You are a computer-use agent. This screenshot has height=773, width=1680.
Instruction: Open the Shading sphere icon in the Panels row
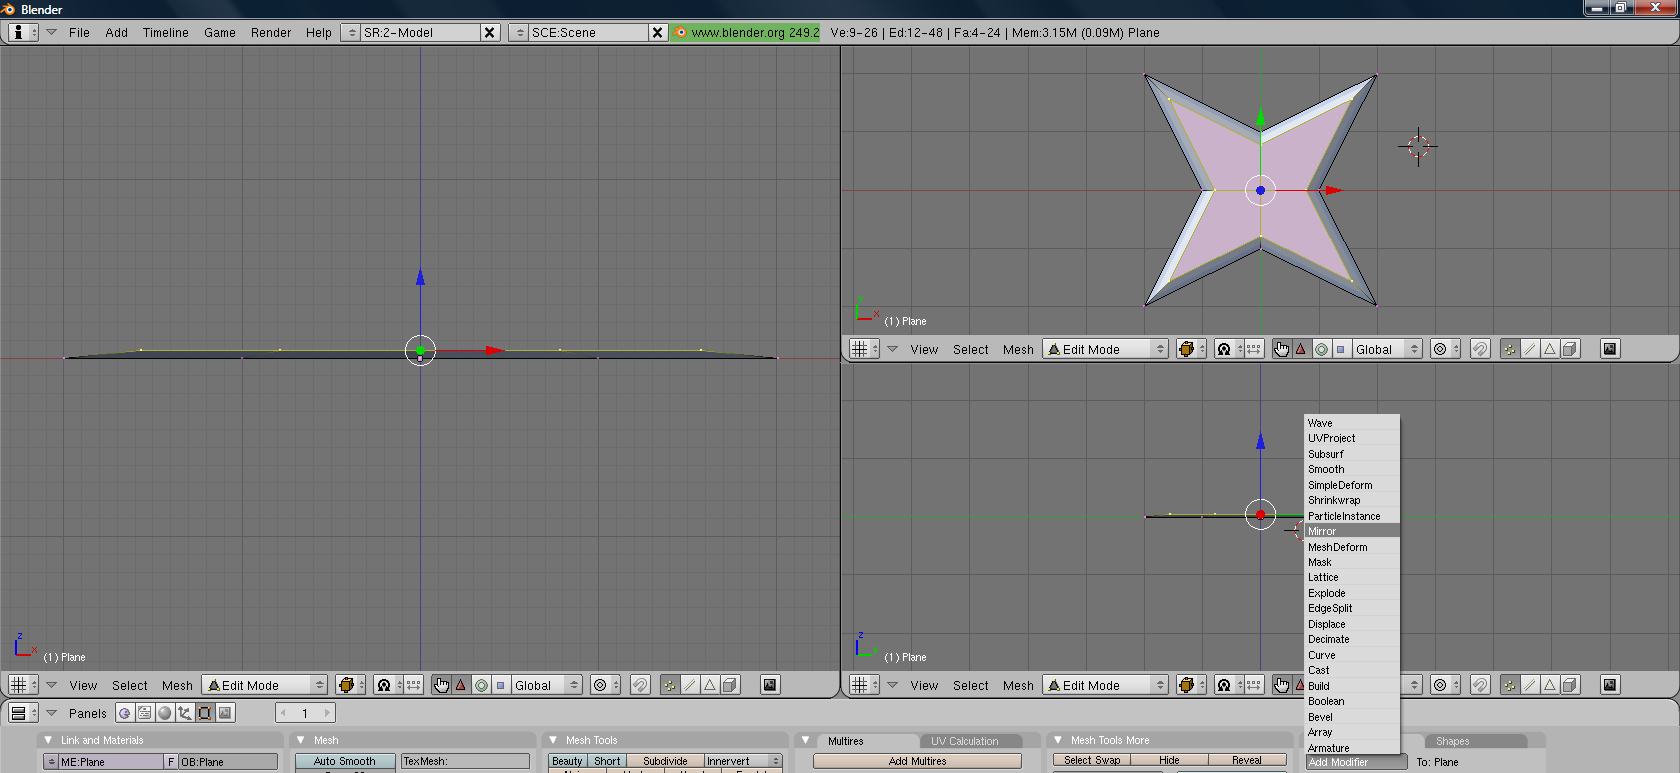(165, 713)
